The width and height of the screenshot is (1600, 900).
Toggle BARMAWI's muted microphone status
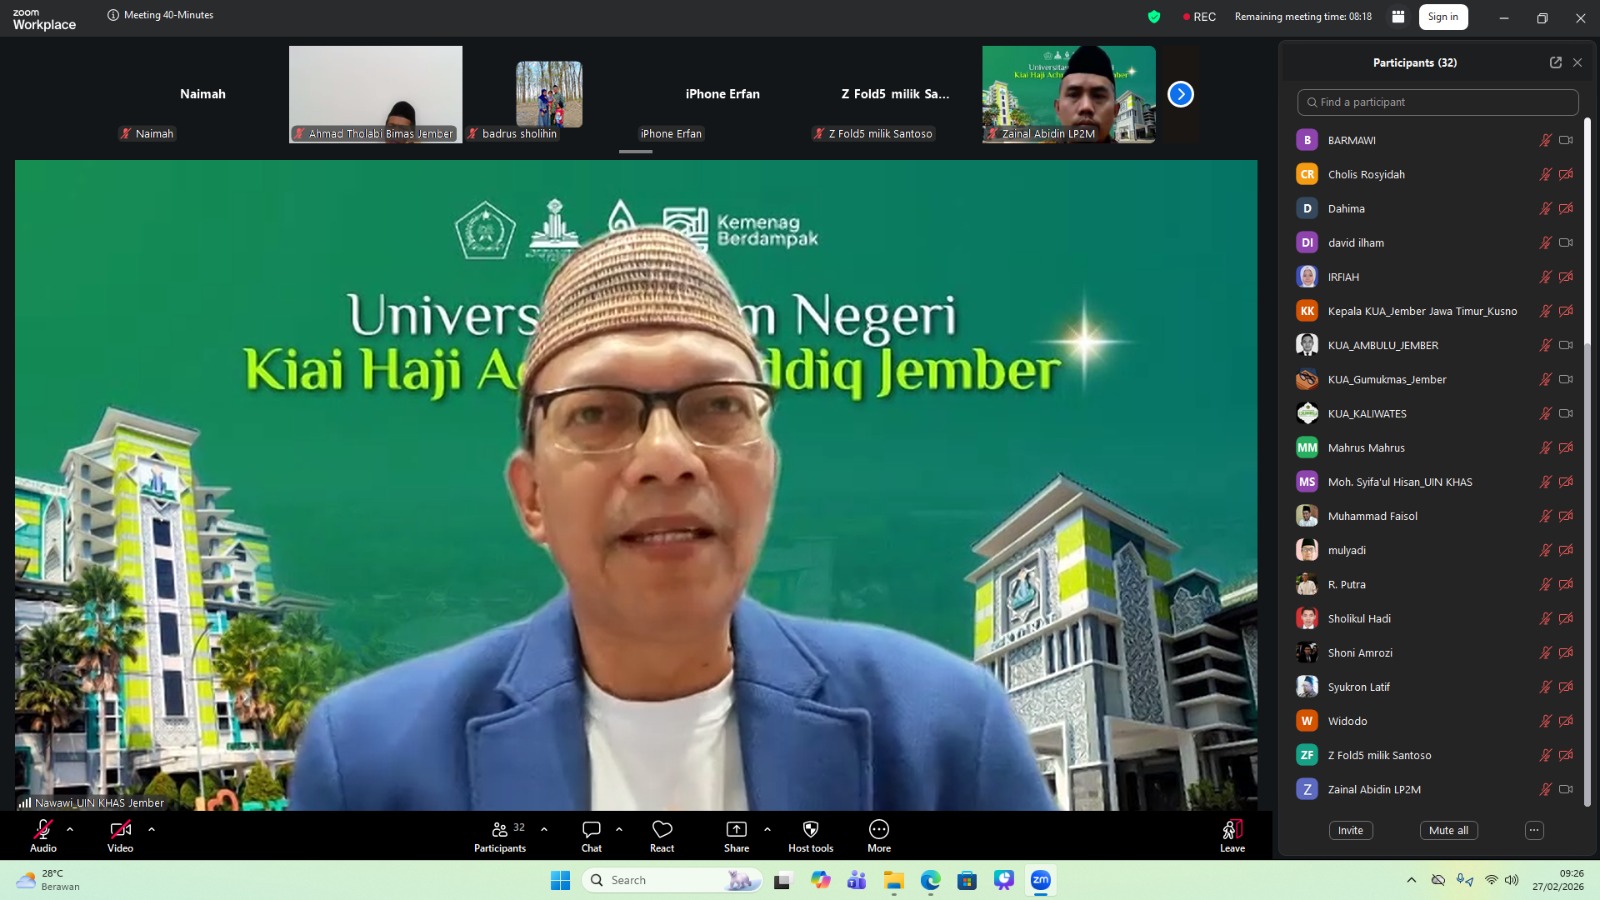tap(1544, 140)
